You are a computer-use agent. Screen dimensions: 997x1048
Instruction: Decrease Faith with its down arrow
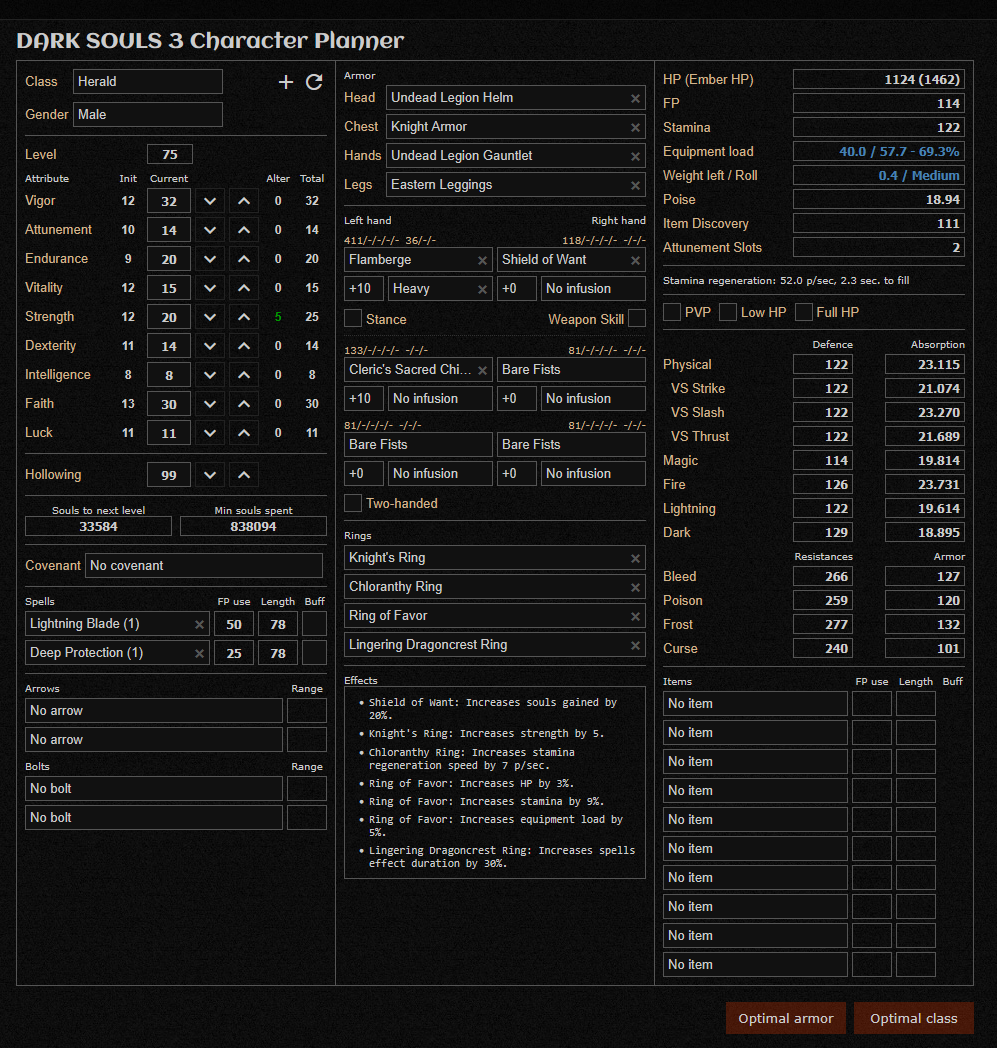pos(210,404)
